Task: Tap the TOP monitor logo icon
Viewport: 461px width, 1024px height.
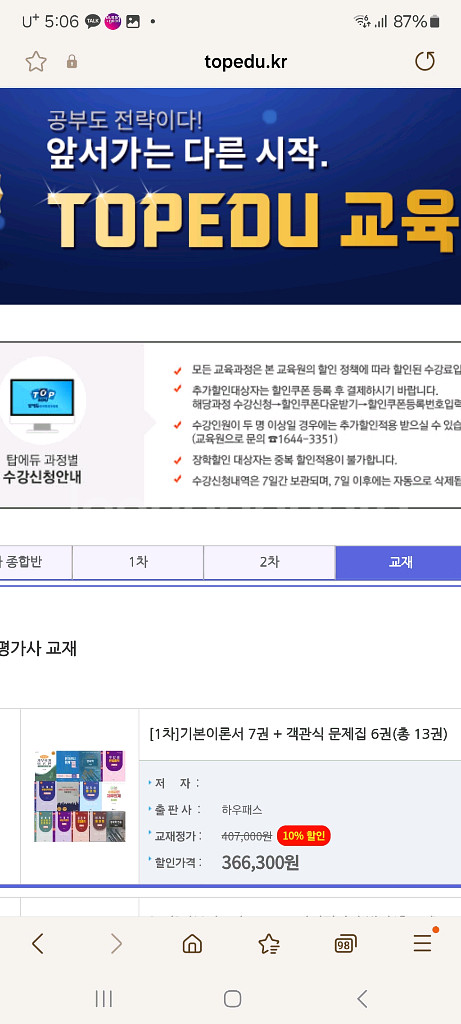Action: pos(42,400)
